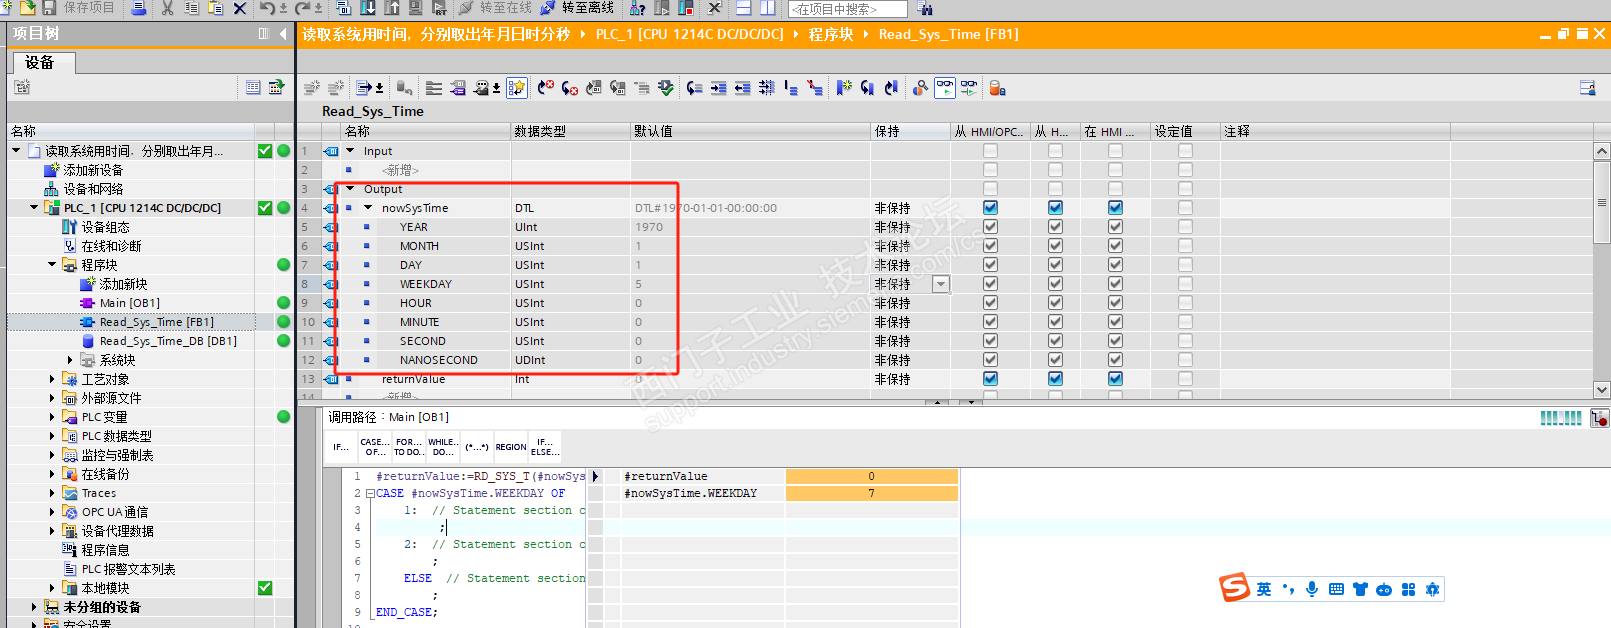The height and width of the screenshot is (628, 1611).
Task: Click the decrease indent icon in editor toolbar
Action: 742,88
